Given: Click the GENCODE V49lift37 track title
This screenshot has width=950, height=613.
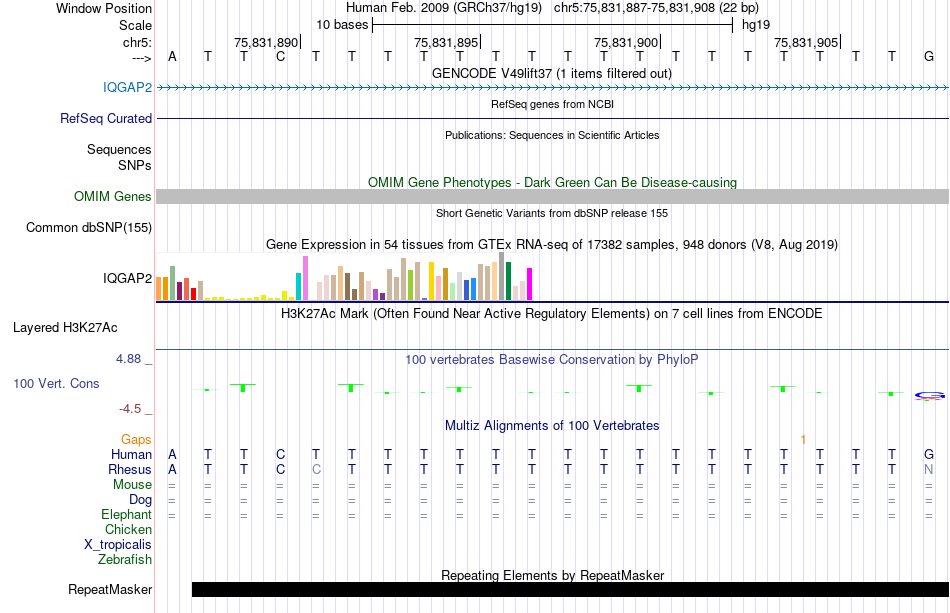Looking at the screenshot, I should (x=552, y=73).
